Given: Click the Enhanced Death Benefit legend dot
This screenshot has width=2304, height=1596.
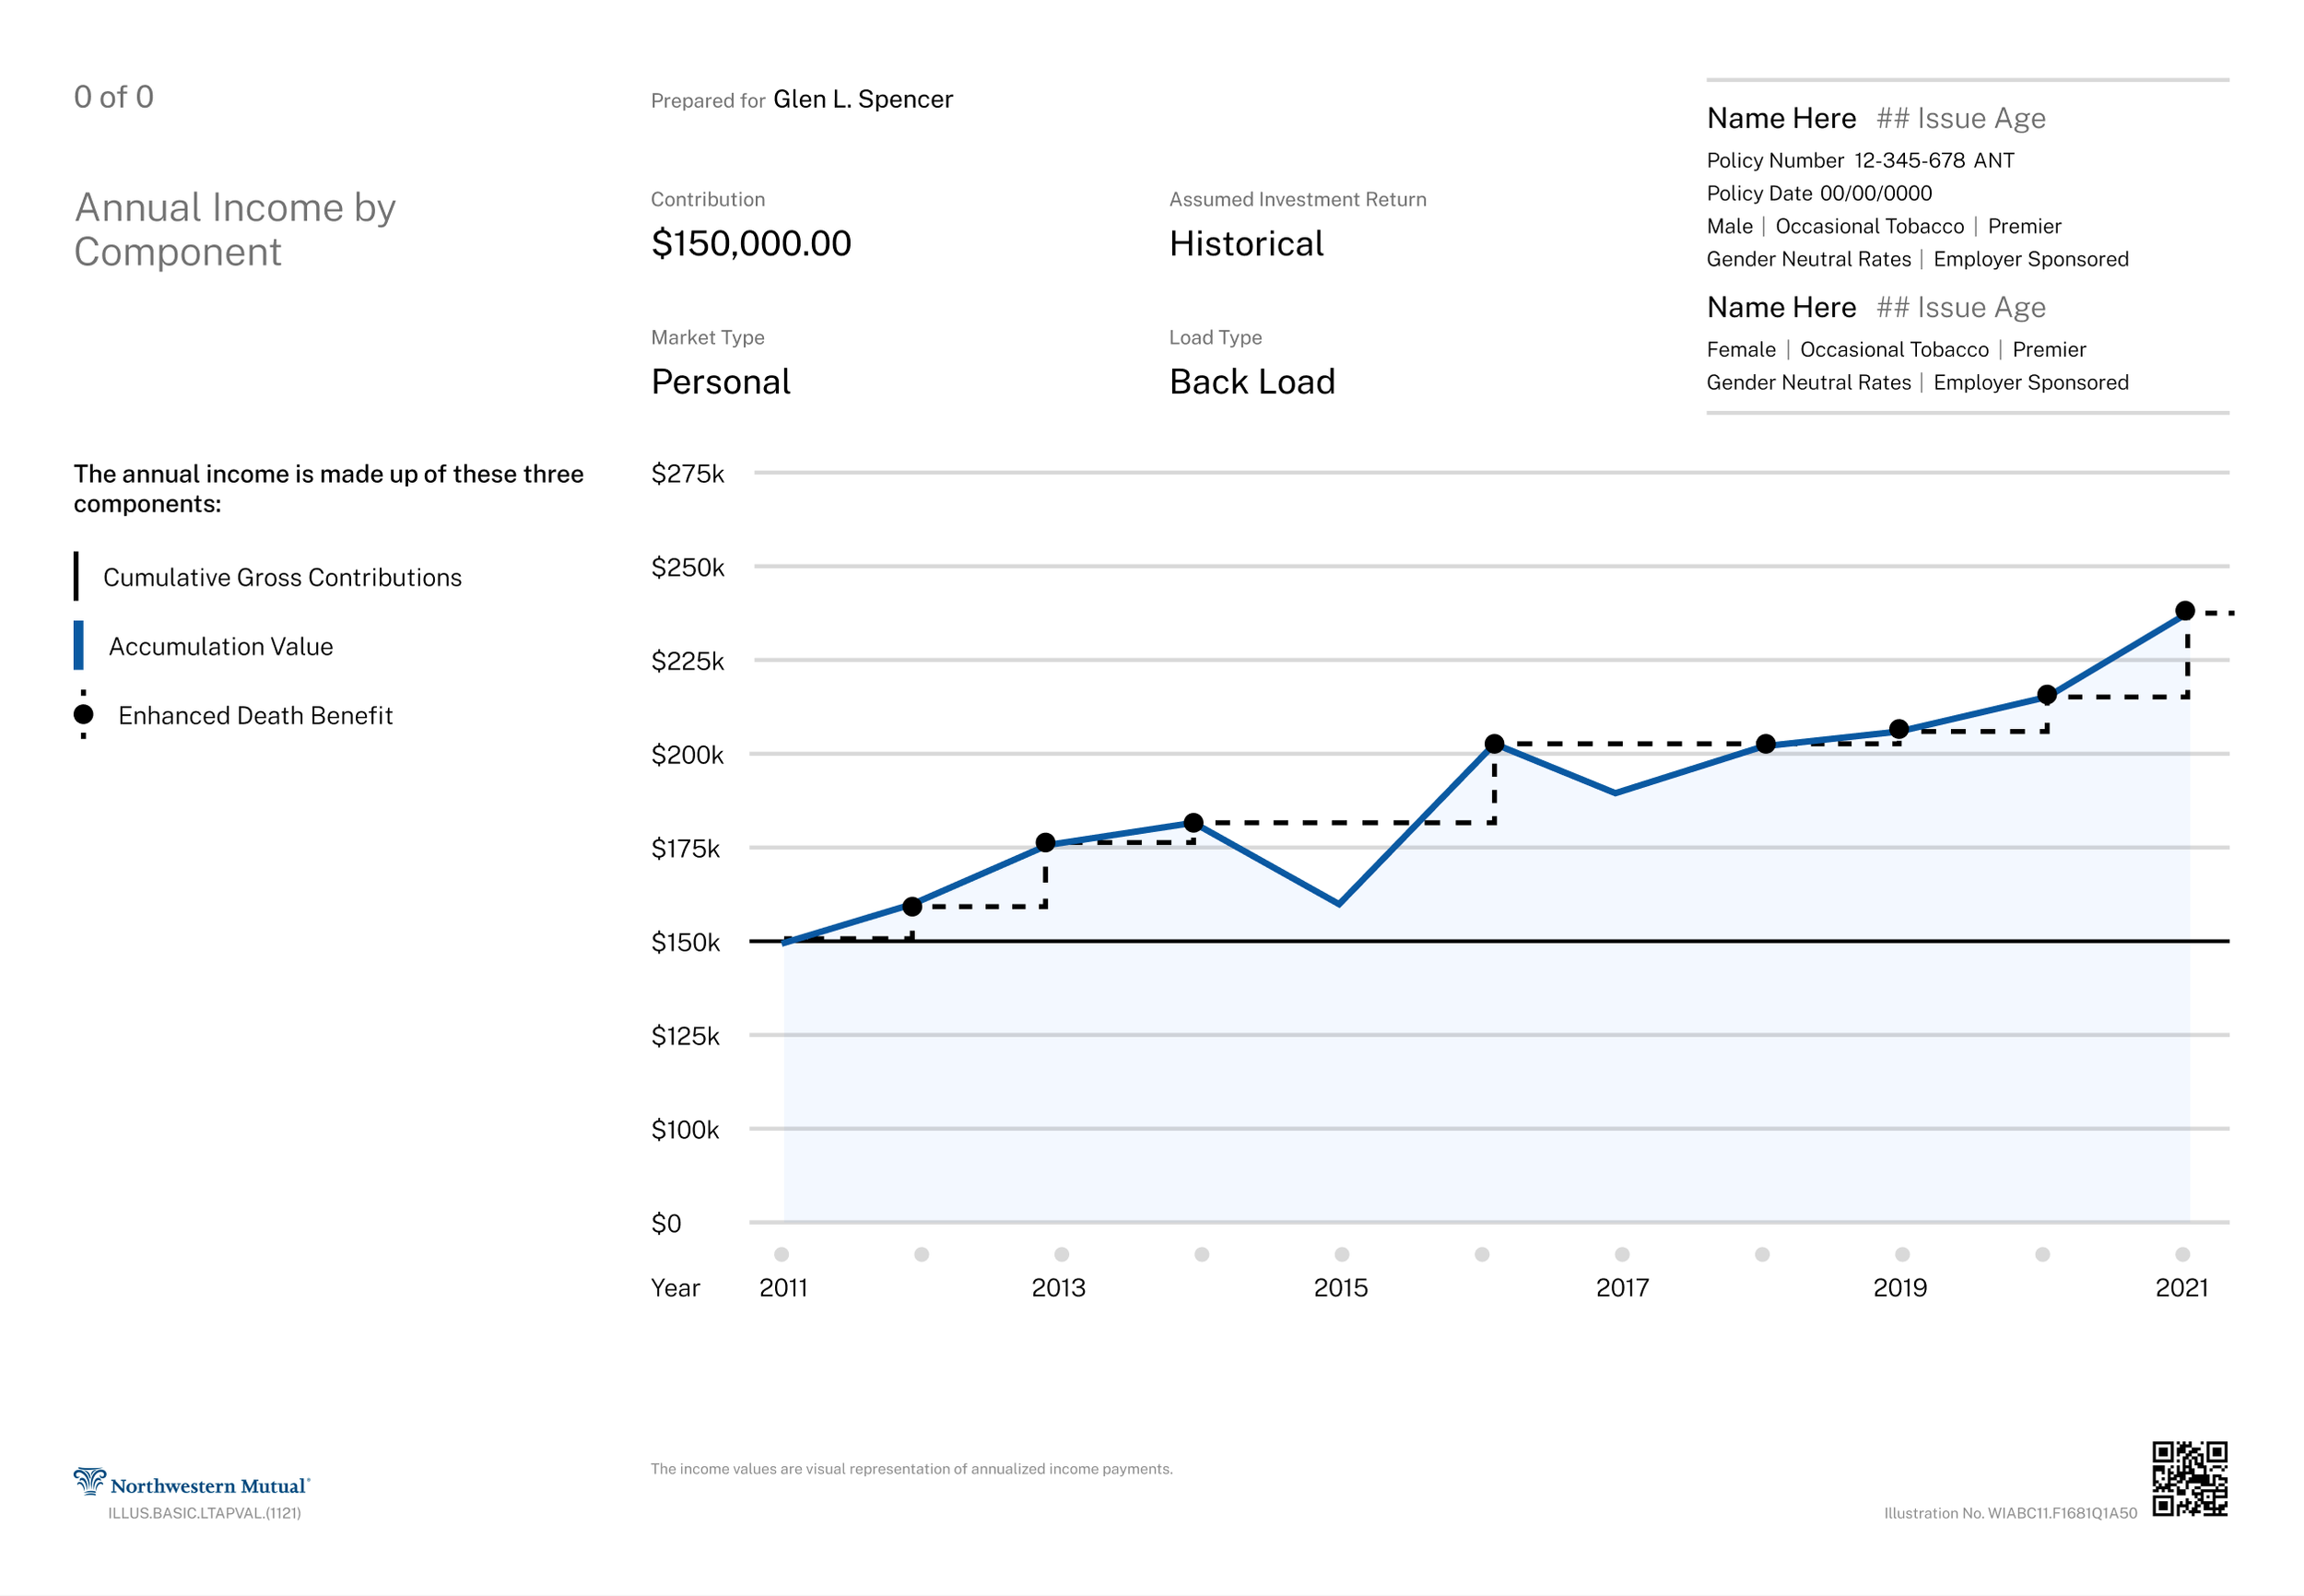Looking at the screenshot, I should (84, 714).
